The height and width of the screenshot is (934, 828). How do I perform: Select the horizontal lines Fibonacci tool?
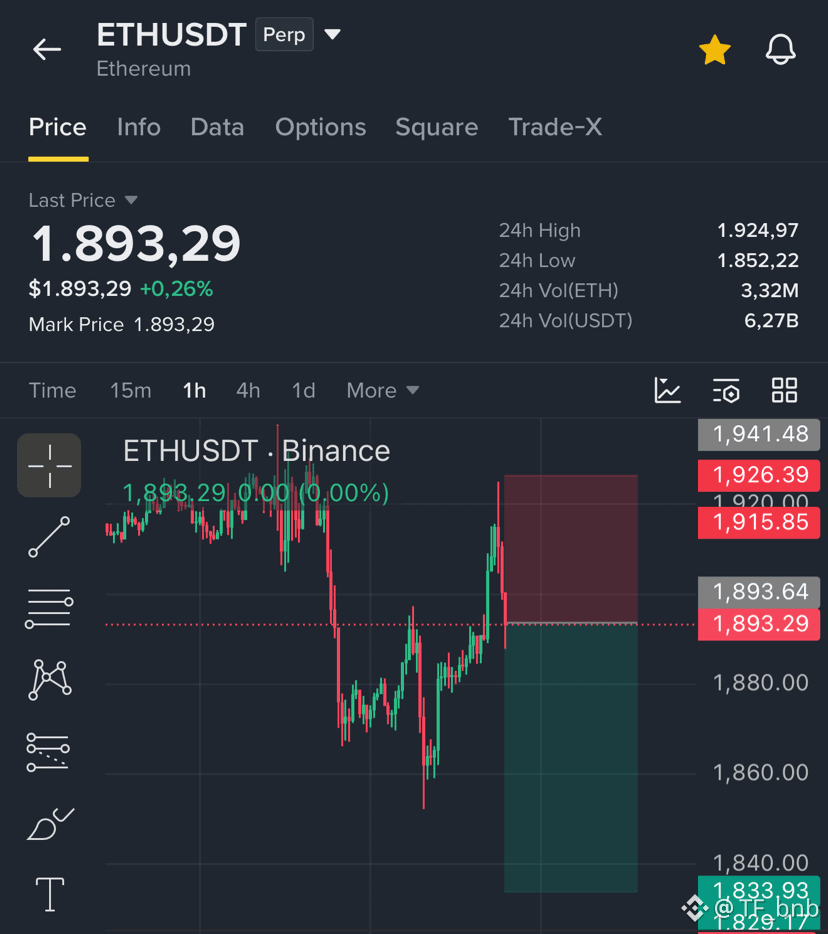pyautogui.click(x=49, y=608)
